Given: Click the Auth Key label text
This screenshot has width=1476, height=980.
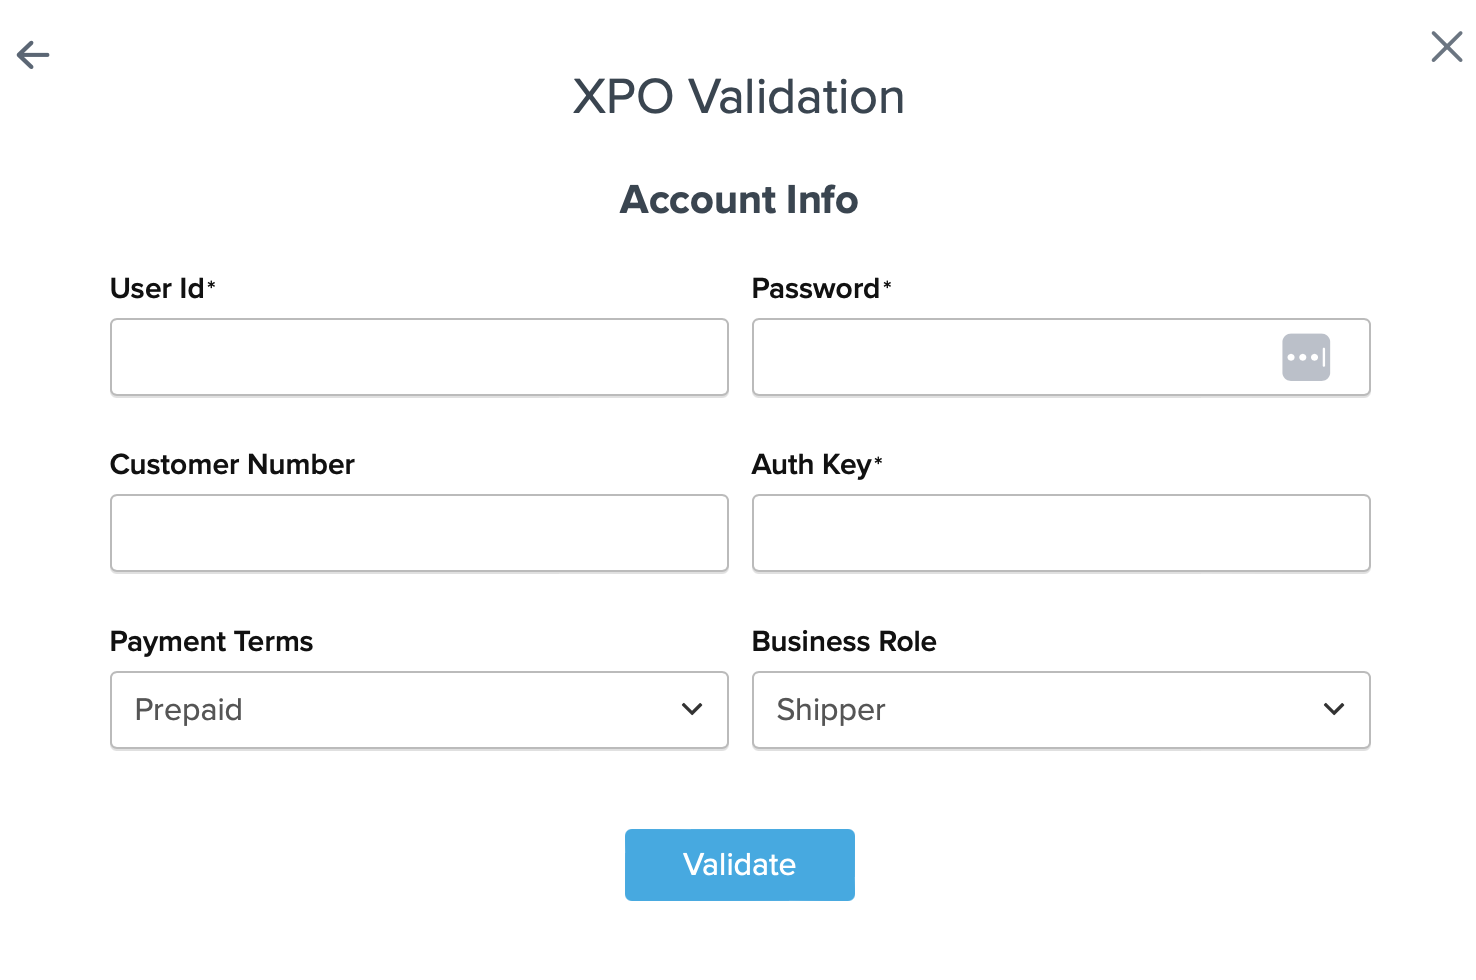Looking at the screenshot, I should (x=811, y=465).
